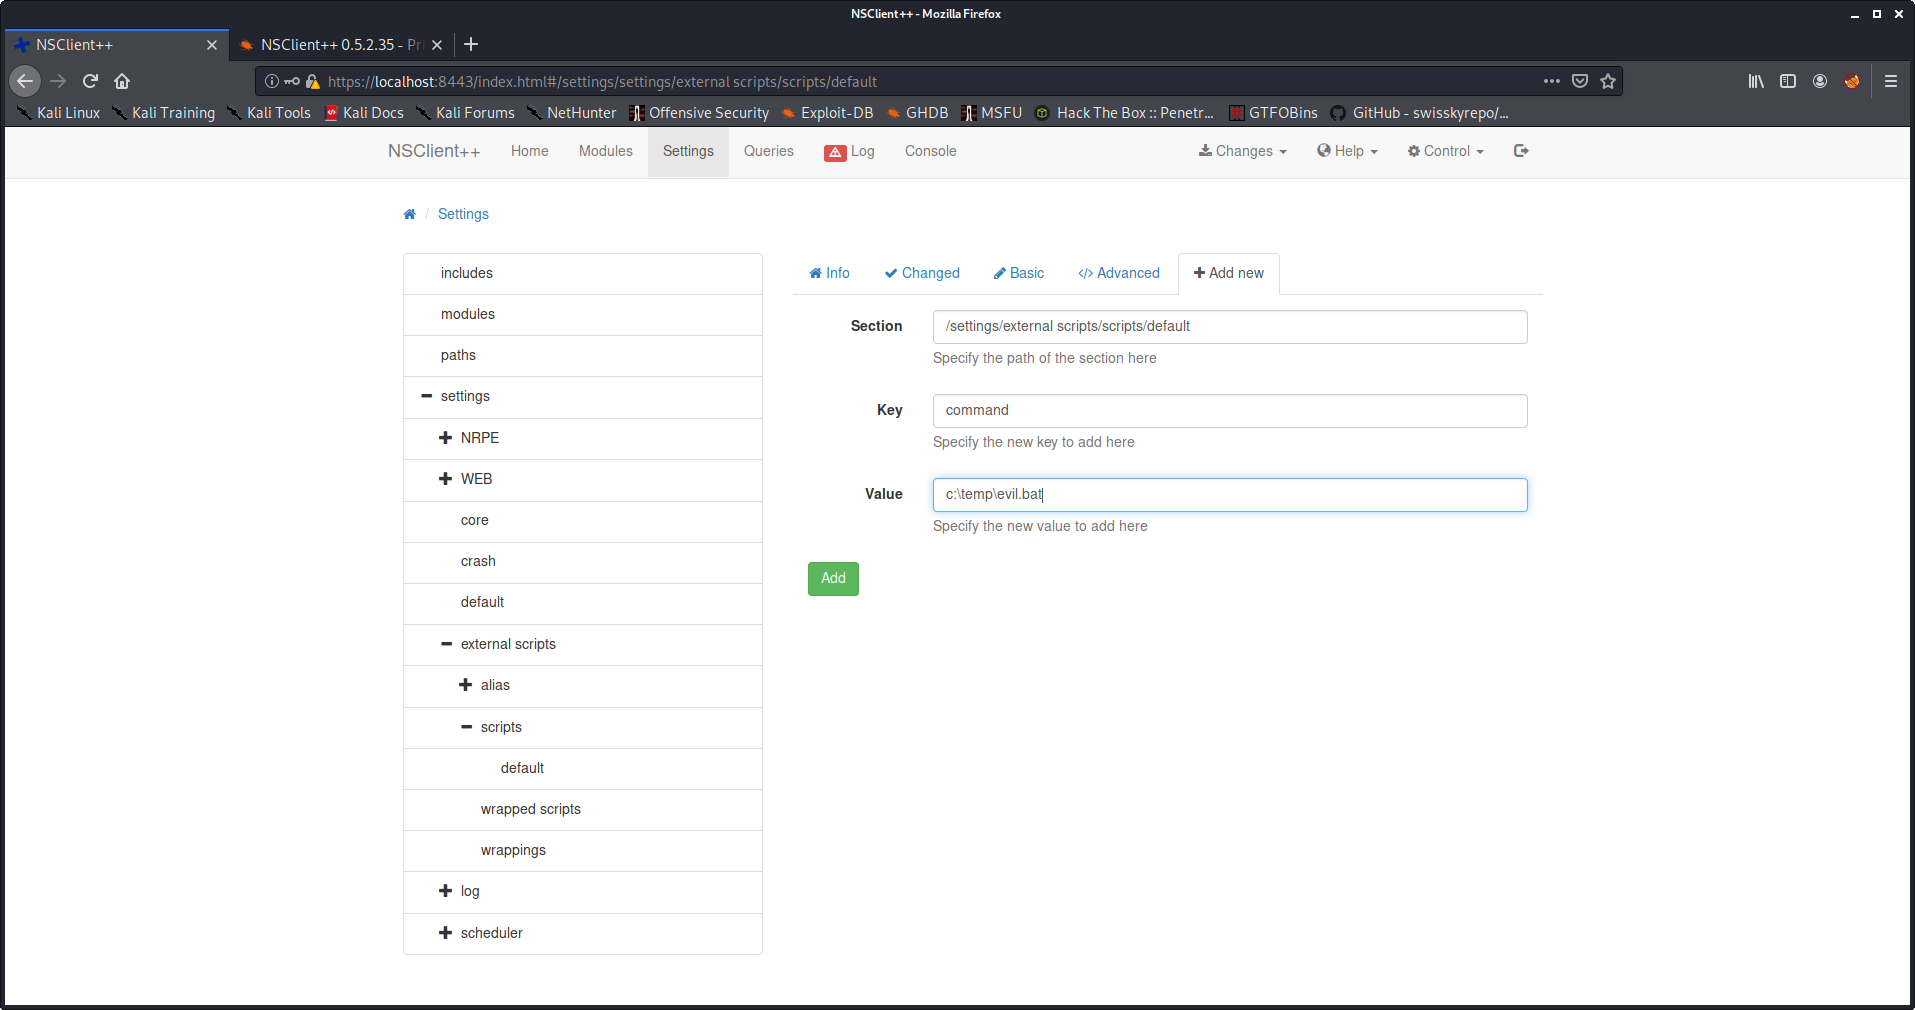Click the browser Back arrow button
1915x1010 pixels.
[26, 81]
